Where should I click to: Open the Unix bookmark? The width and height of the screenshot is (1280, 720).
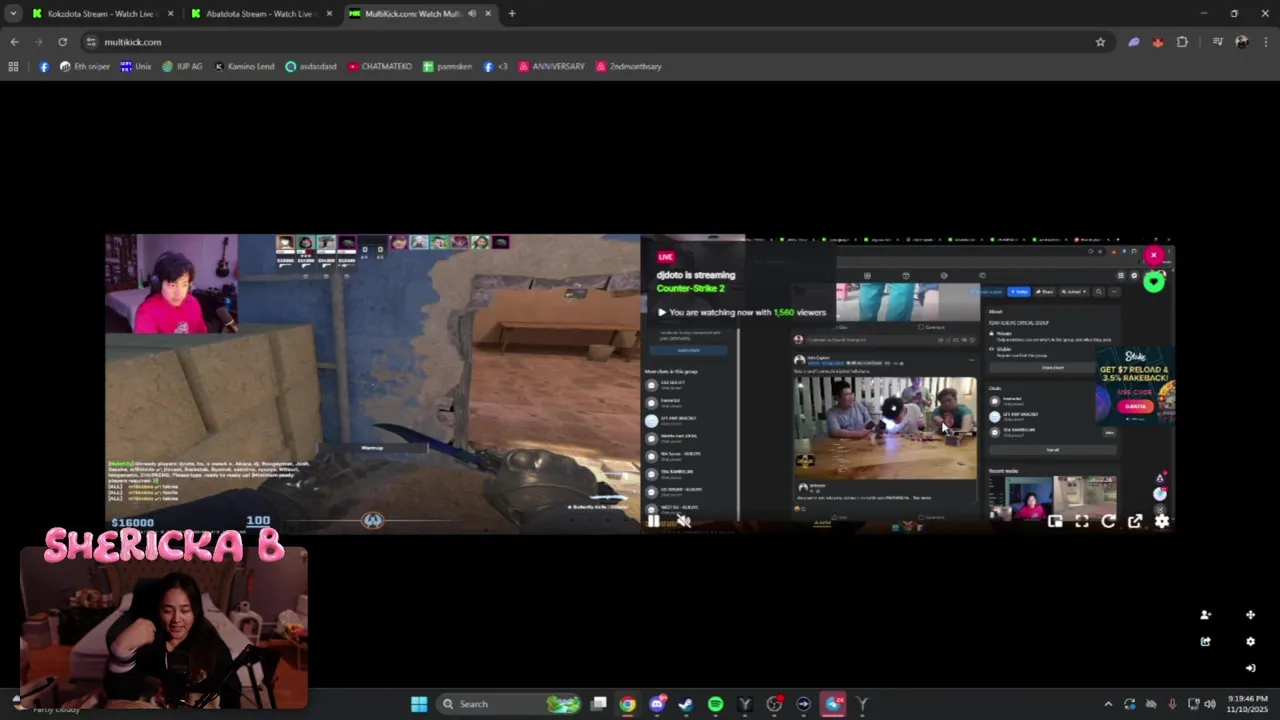(x=136, y=66)
